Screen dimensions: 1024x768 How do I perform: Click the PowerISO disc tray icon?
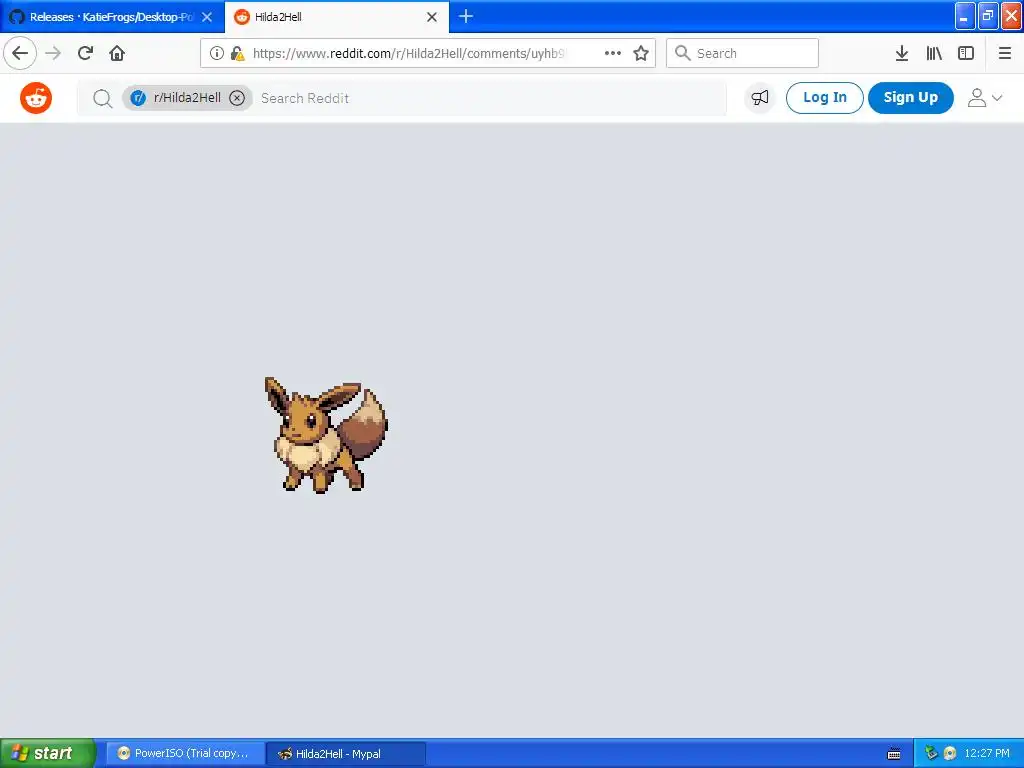pyautogui.click(x=950, y=753)
